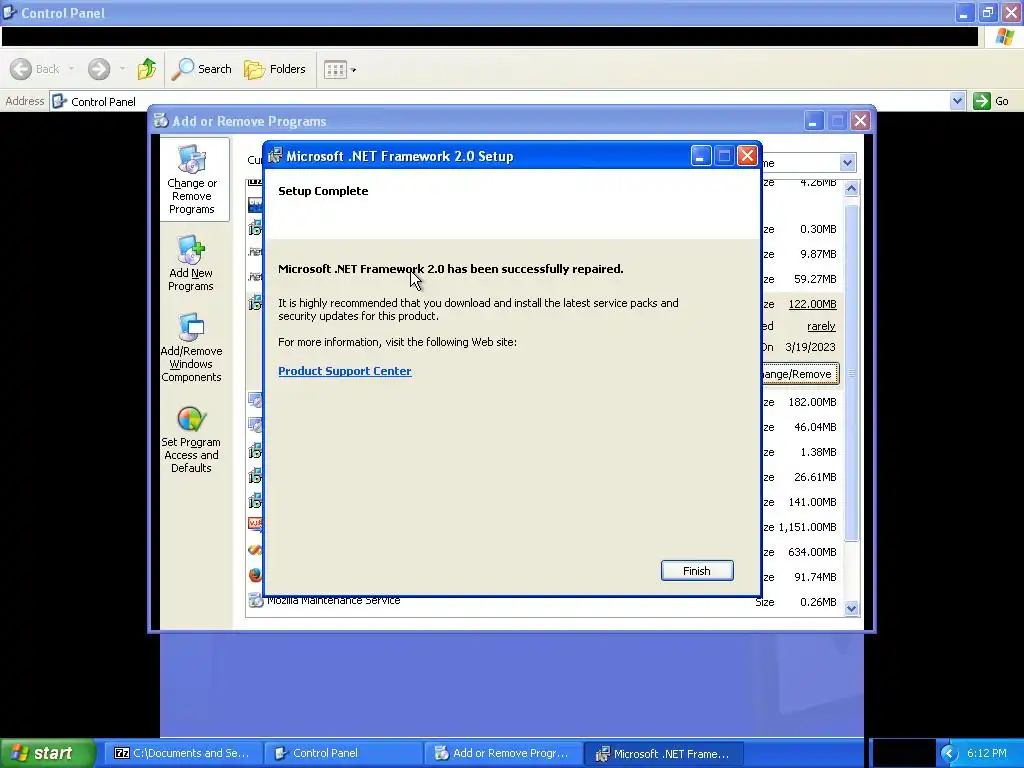Toggle the Folders pane
1024x768 pixels.
click(274, 69)
